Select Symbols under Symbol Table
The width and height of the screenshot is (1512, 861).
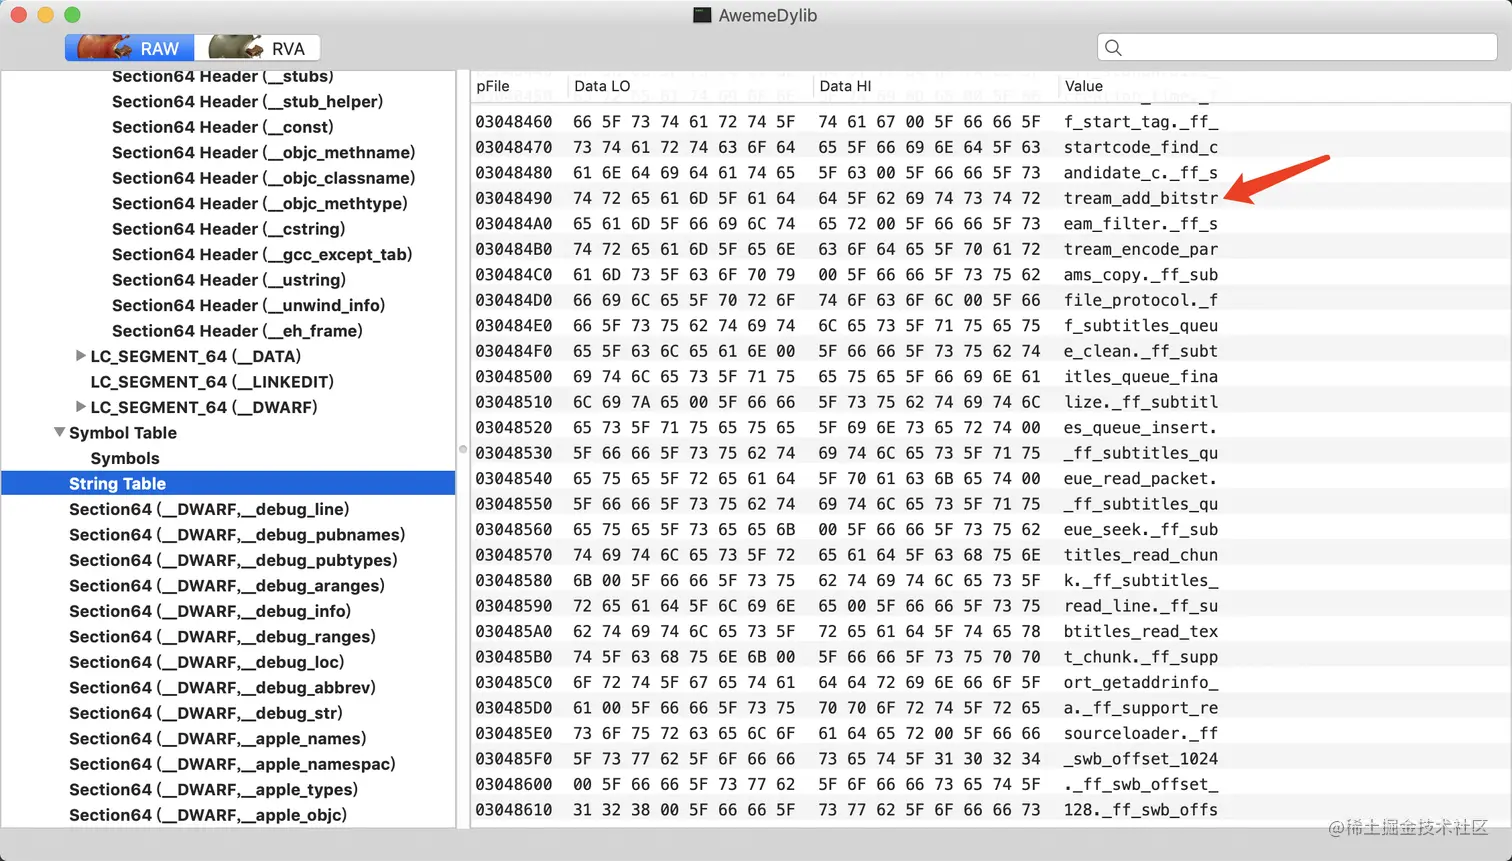point(125,458)
